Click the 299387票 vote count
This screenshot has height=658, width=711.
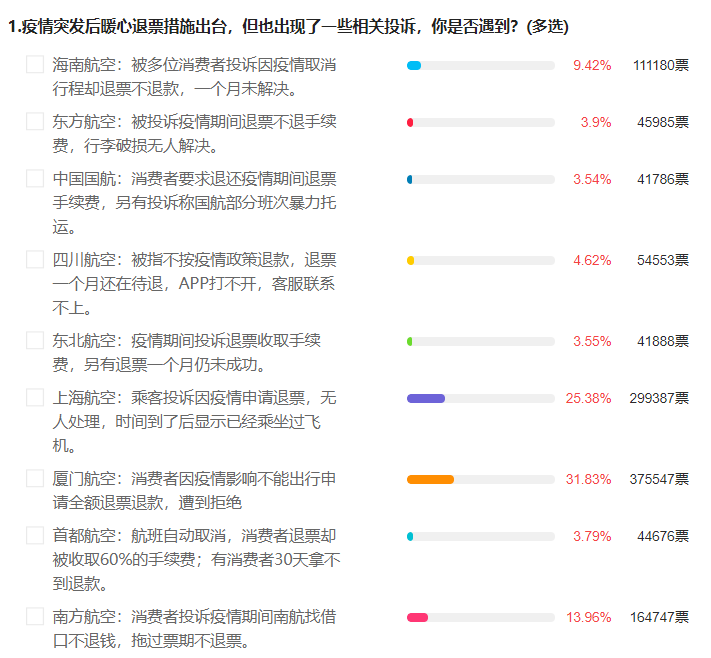[659, 399]
